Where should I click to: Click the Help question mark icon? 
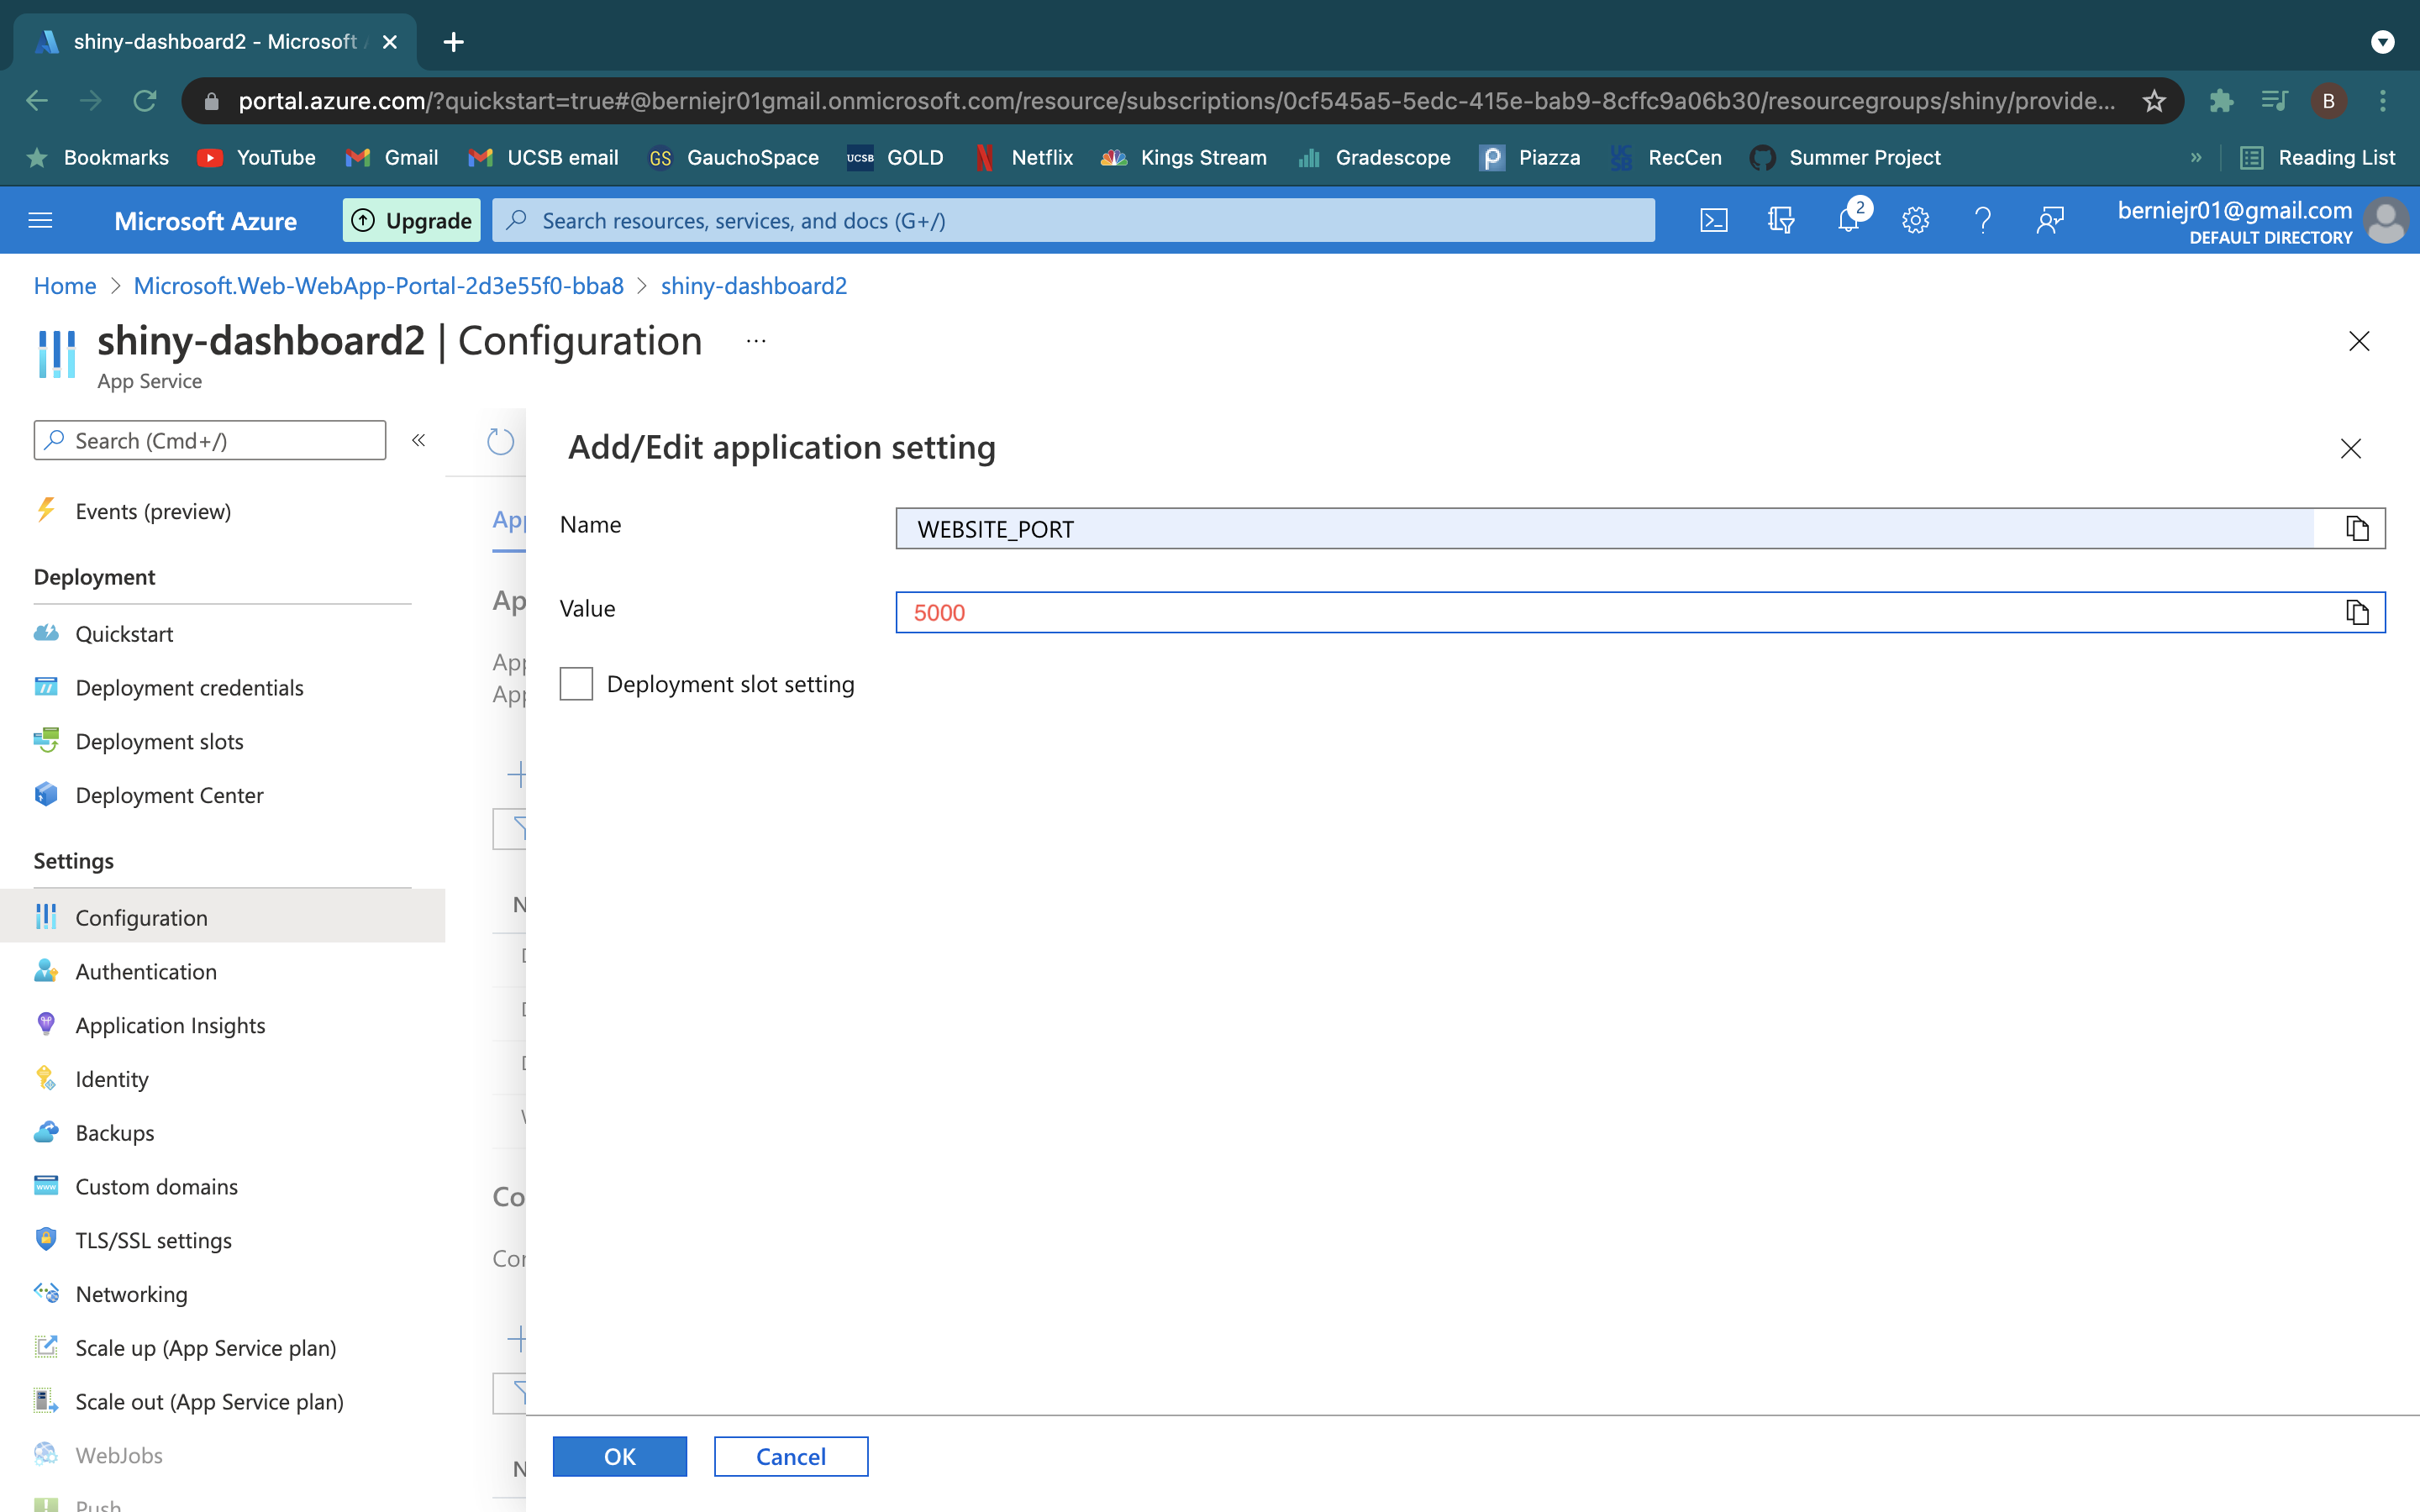pyautogui.click(x=1982, y=220)
